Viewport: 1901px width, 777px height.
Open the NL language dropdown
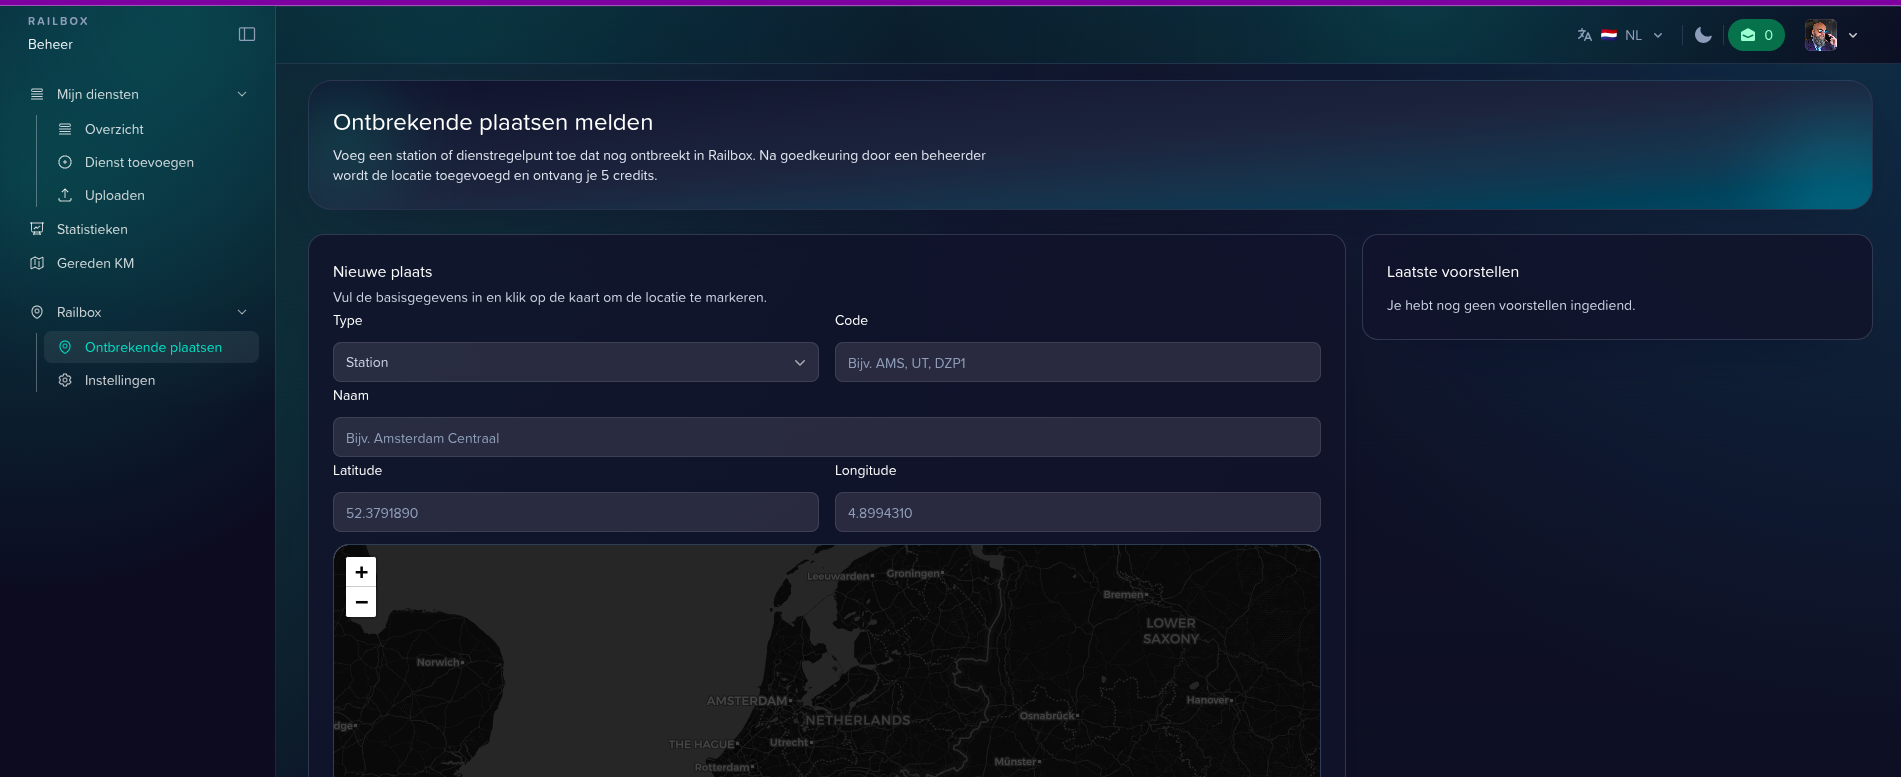[x=1634, y=35]
